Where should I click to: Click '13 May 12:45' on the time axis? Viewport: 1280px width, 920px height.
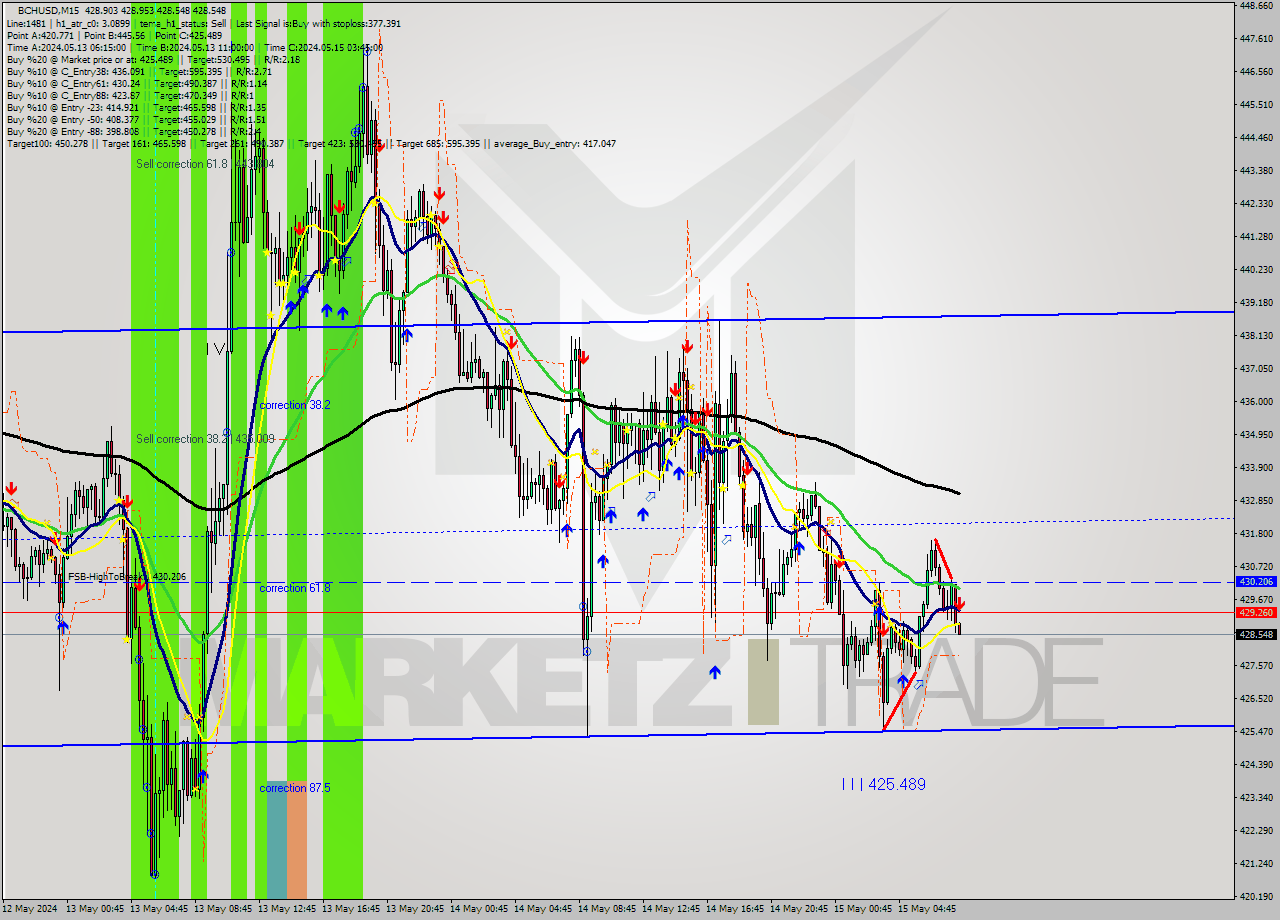tap(286, 909)
